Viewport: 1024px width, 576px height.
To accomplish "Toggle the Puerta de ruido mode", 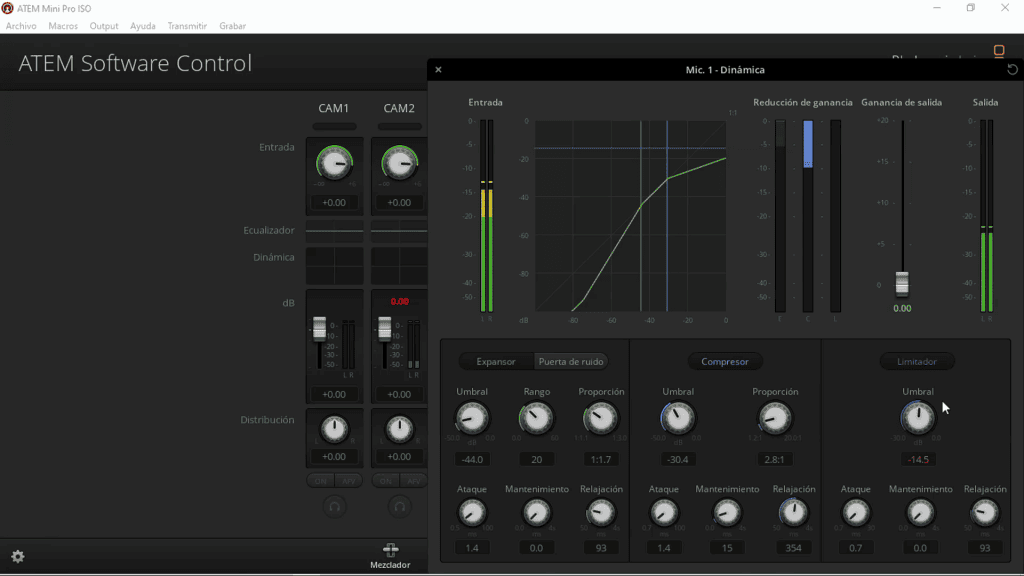I will tap(571, 361).
